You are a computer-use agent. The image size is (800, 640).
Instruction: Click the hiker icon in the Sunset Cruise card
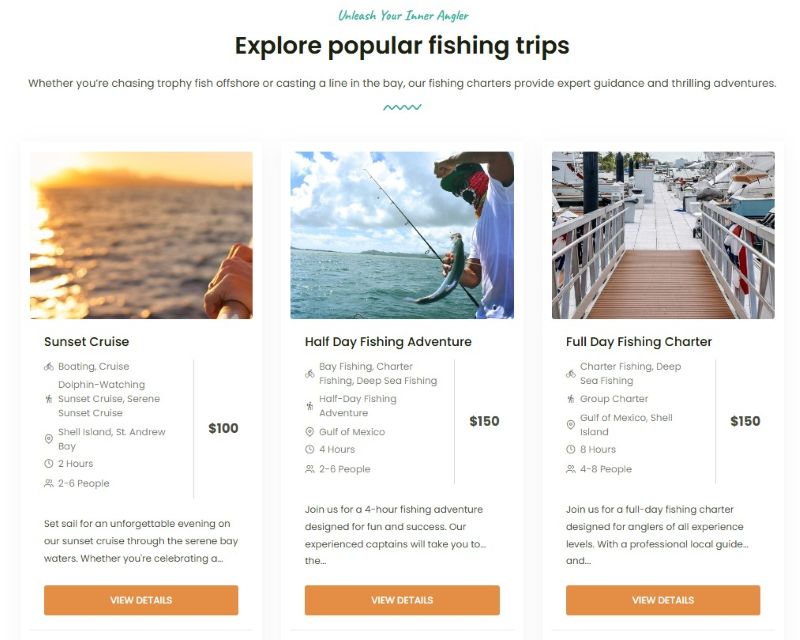(49, 399)
